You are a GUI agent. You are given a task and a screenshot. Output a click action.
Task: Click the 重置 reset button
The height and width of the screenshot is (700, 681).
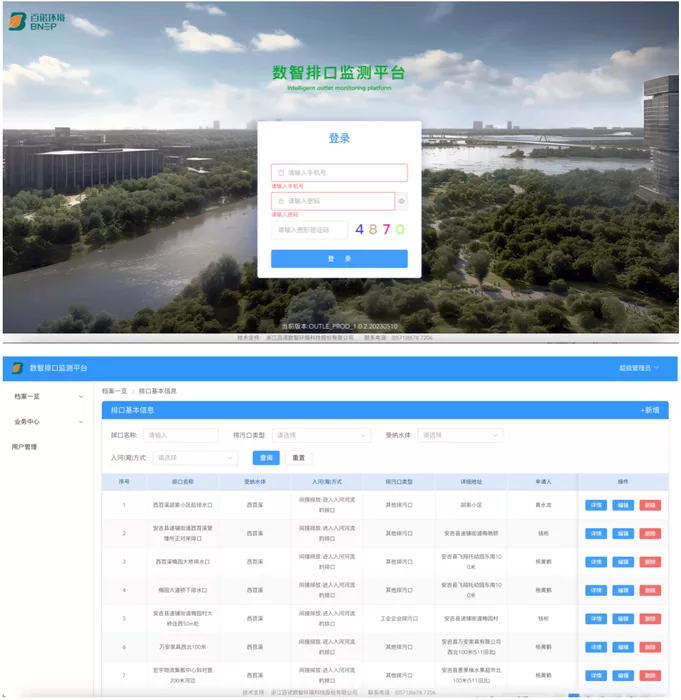(298, 458)
